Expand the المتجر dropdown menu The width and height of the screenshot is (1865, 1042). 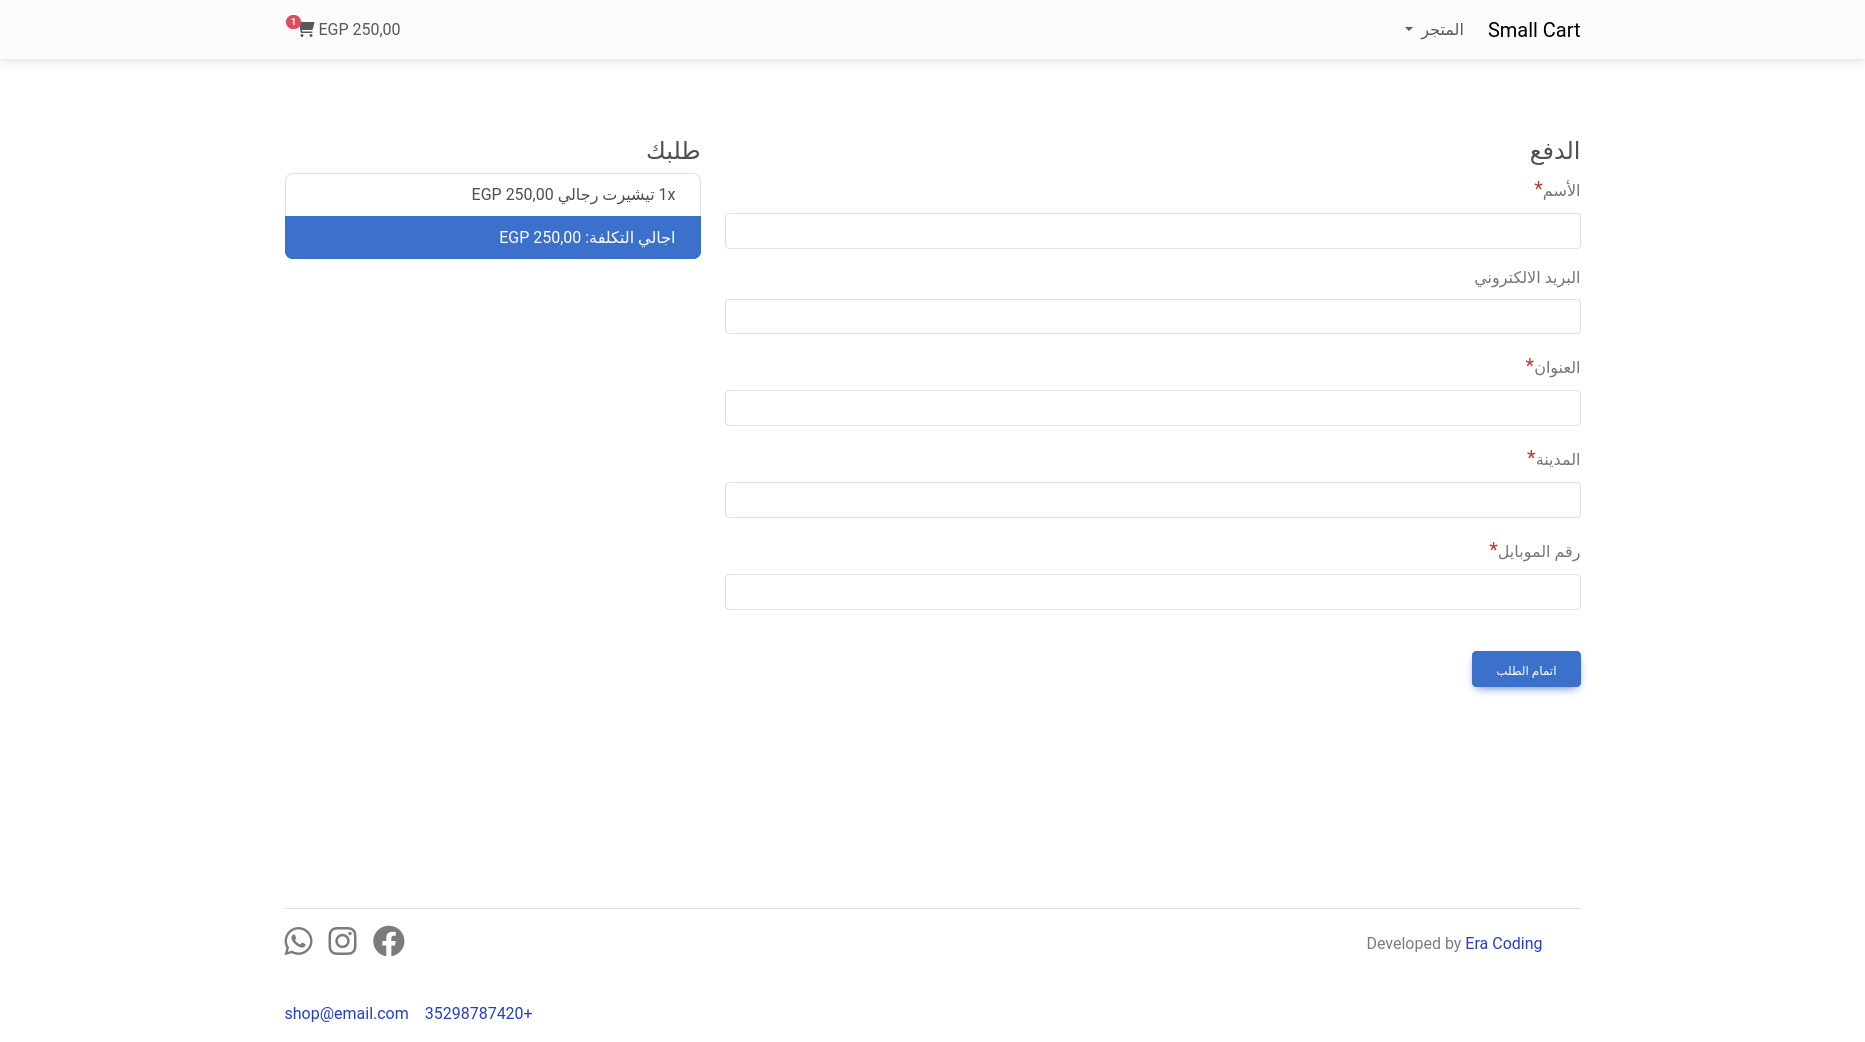[x=1434, y=30]
